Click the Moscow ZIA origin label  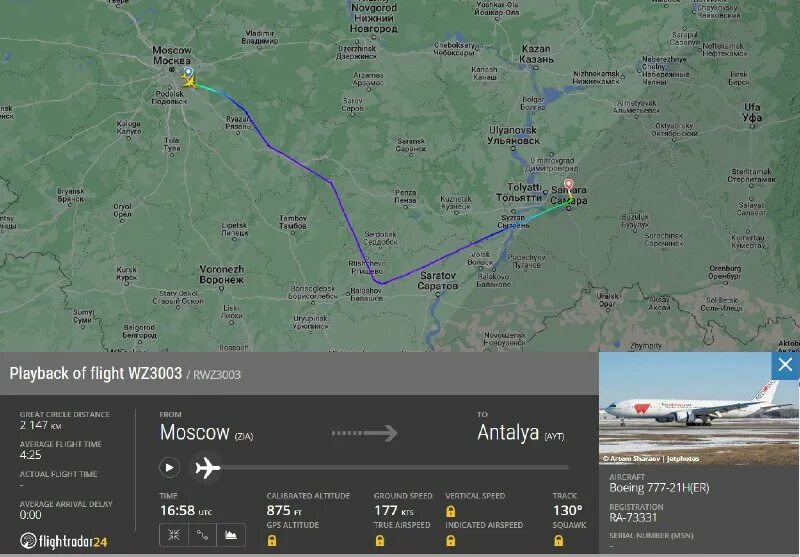coord(206,433)
